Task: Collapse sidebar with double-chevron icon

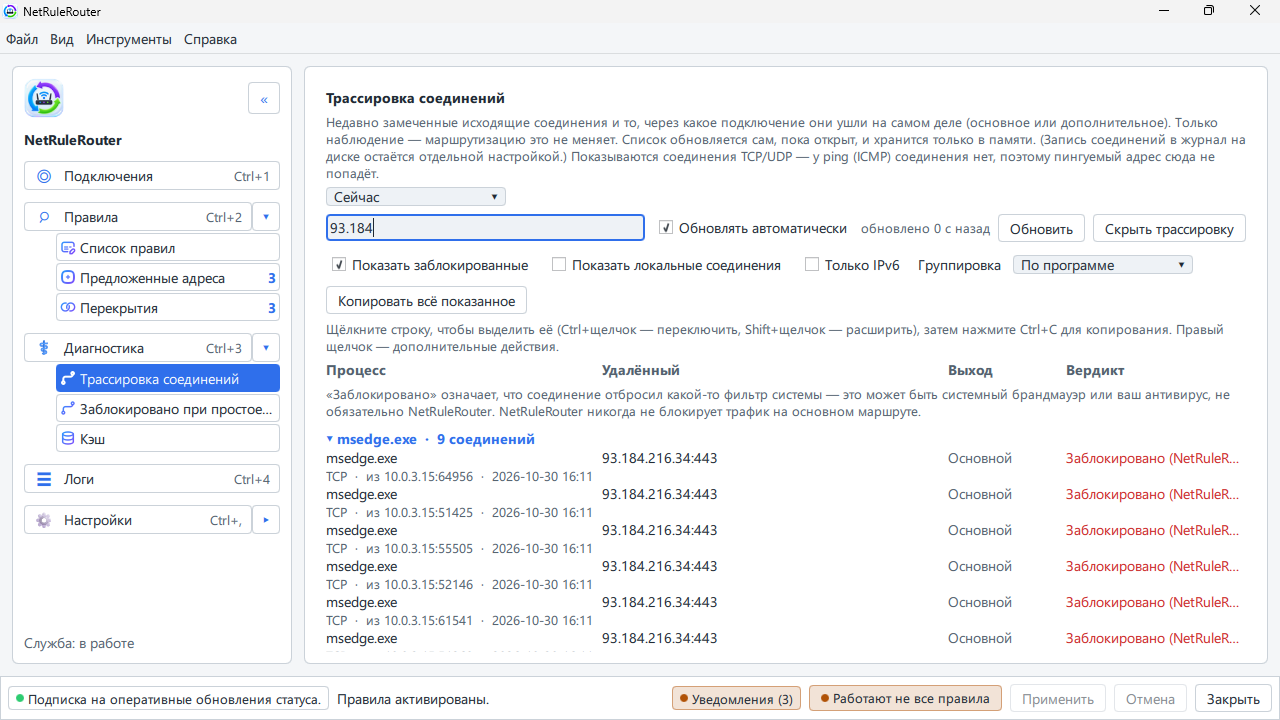Action: 264,99
